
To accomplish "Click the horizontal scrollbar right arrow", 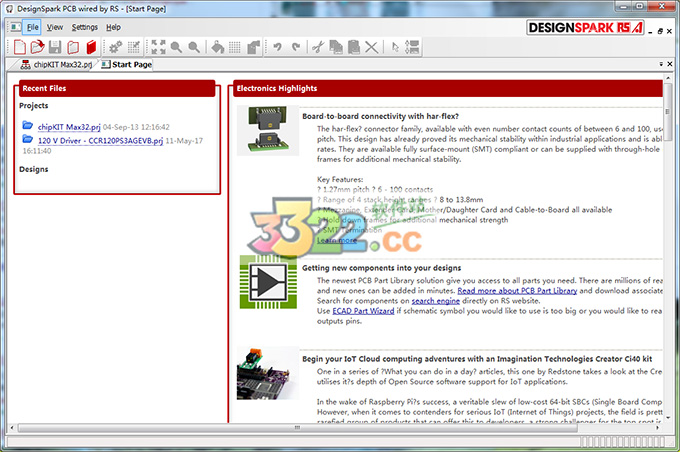I will [657, 428].
